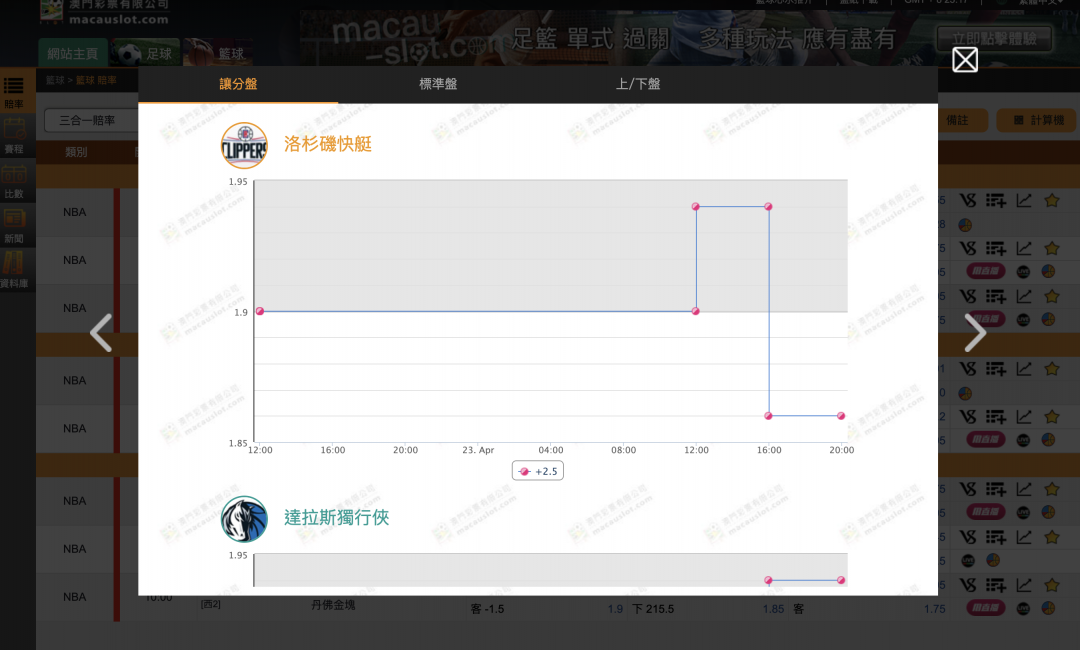Viewport: 1080px width, 650px height.
Task: Switch to the 標準盤 tab
Action: [x=438, y=84]
